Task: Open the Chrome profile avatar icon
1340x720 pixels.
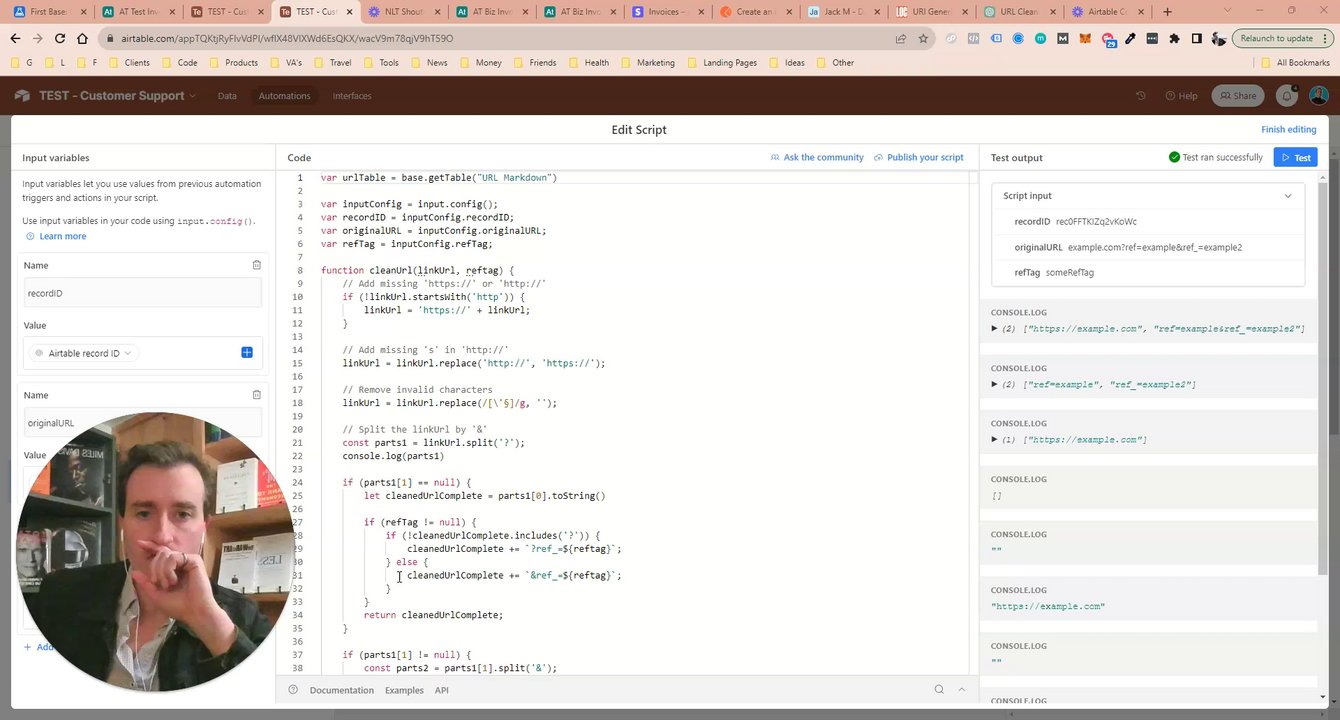Action: click(1218, 38)
